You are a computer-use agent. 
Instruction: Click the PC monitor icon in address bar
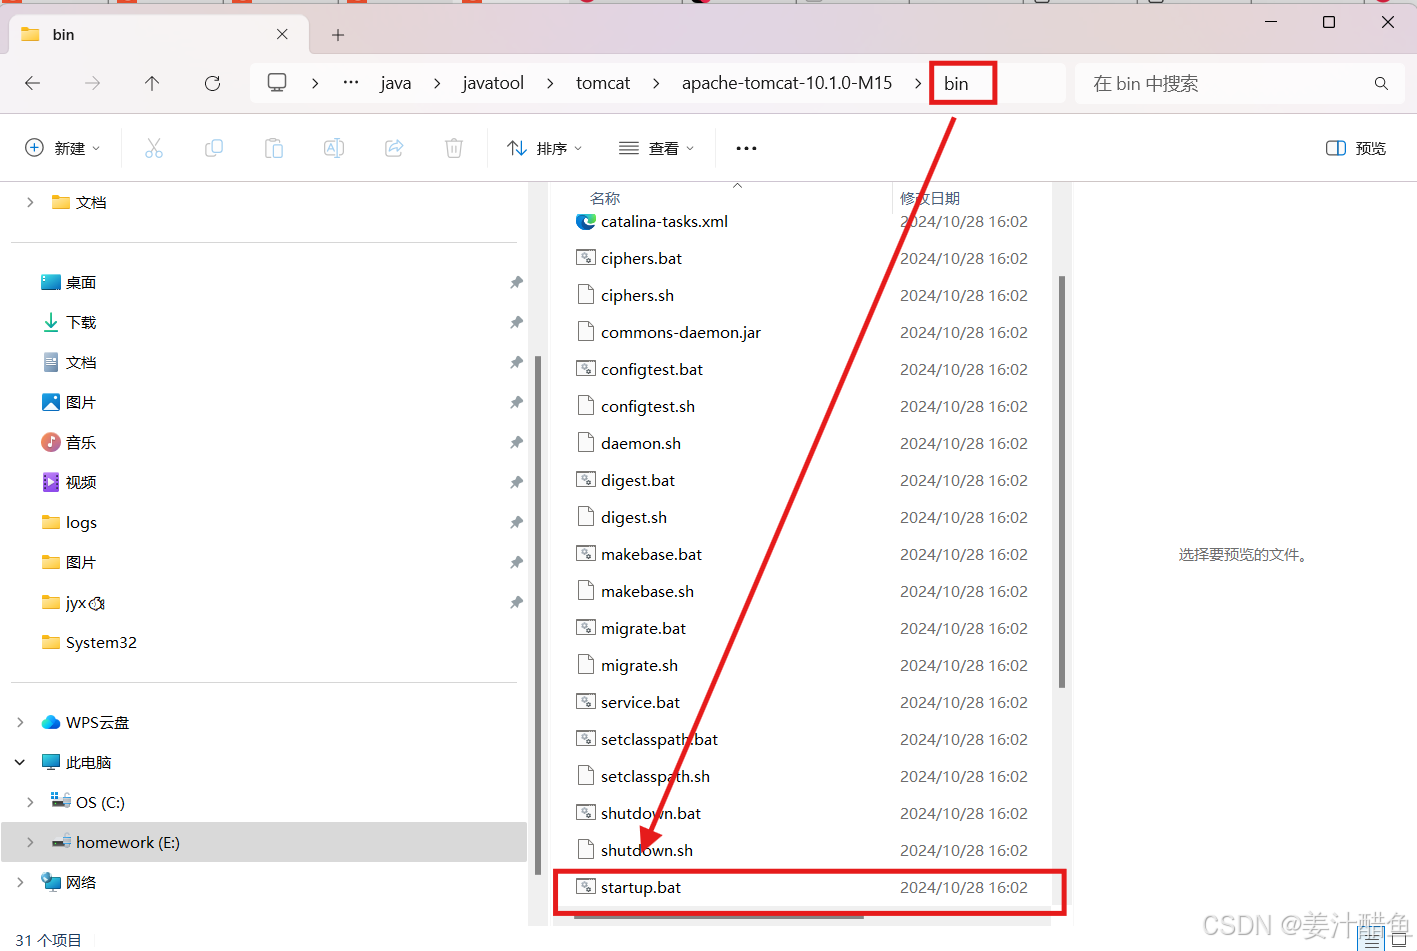coord(277,83)
